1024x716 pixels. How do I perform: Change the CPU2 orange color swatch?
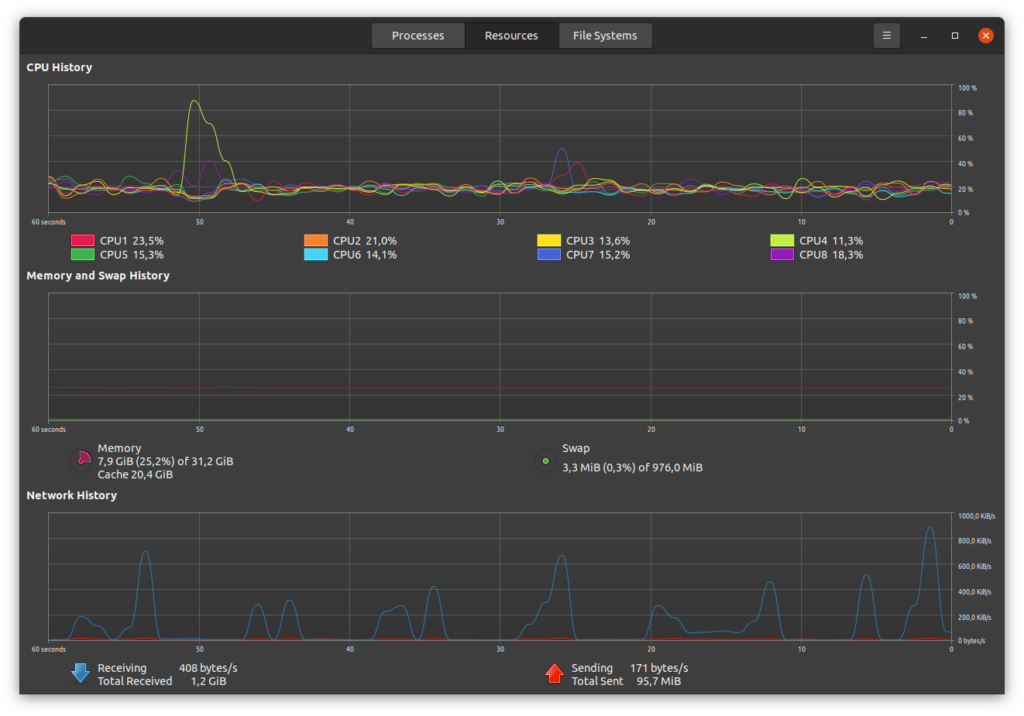[x=316, y=240]
